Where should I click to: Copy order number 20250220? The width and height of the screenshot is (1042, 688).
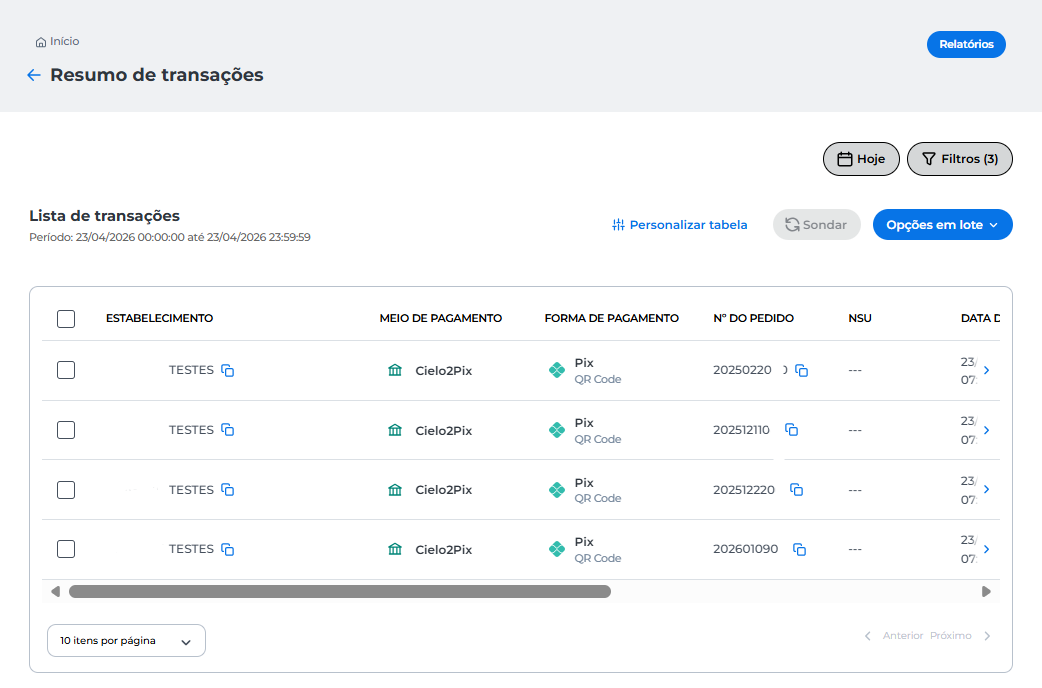click(801, 370)
